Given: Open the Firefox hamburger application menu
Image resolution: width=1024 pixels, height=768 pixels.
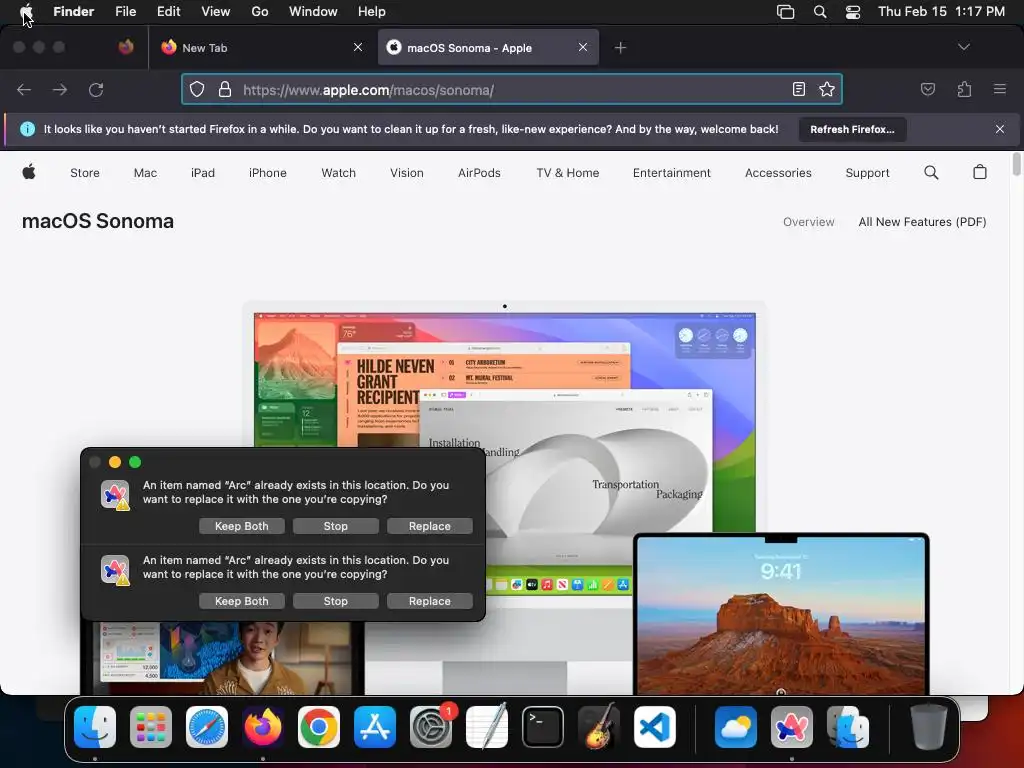Looking at the screenshot, I should tap(999, 89).
